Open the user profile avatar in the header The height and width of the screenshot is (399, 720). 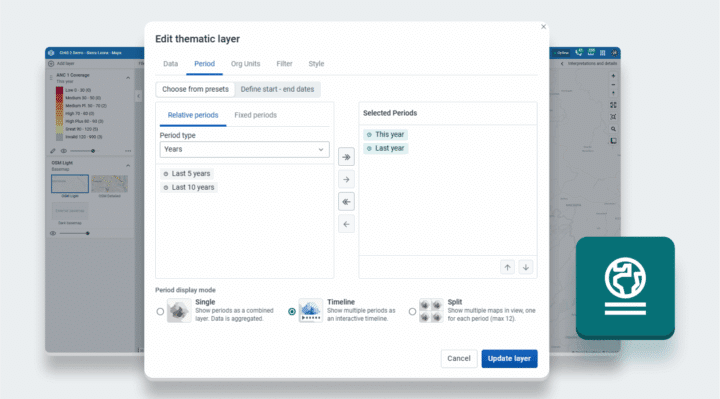click(x=614, y=53)
